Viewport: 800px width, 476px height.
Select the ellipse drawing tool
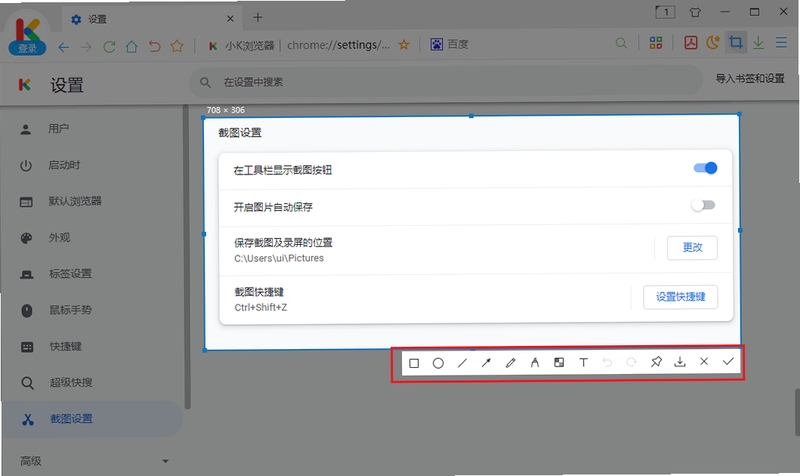438,363
